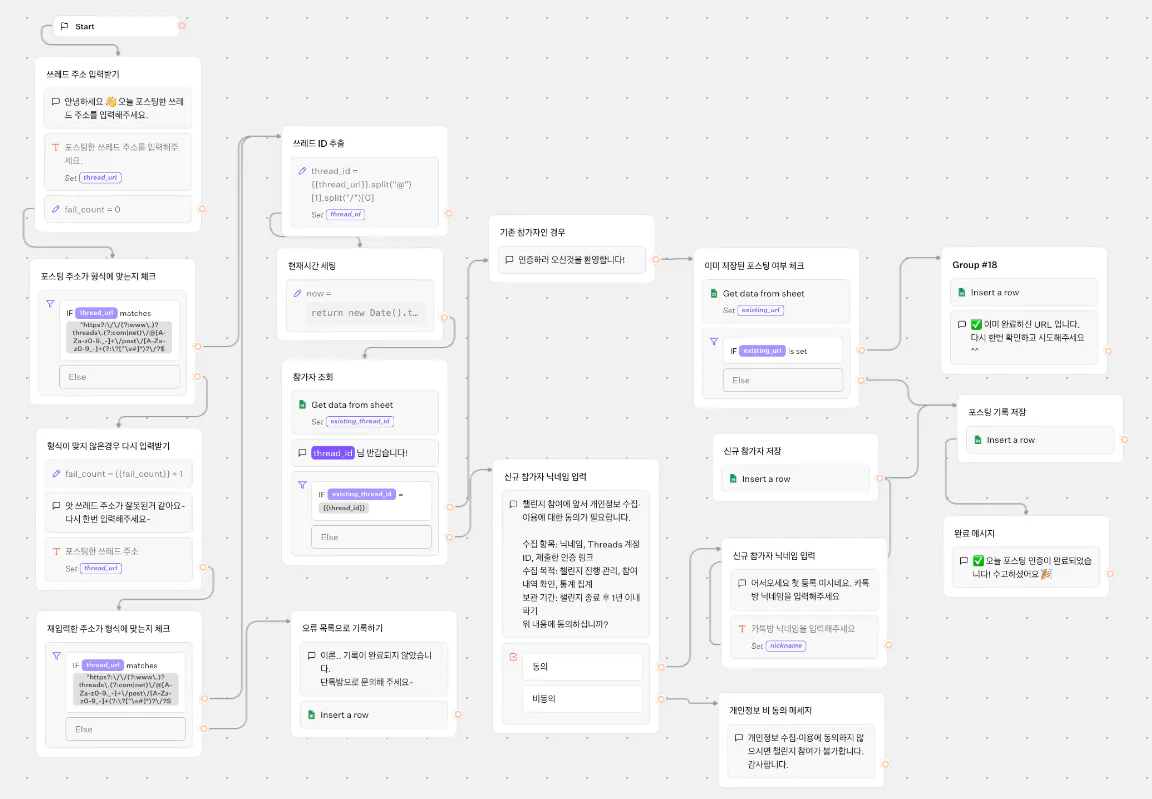Click the Else branch in 재입력한 주소가 형식에 맞는지 체크
The image size is (1152, 799).
[126, 729]
